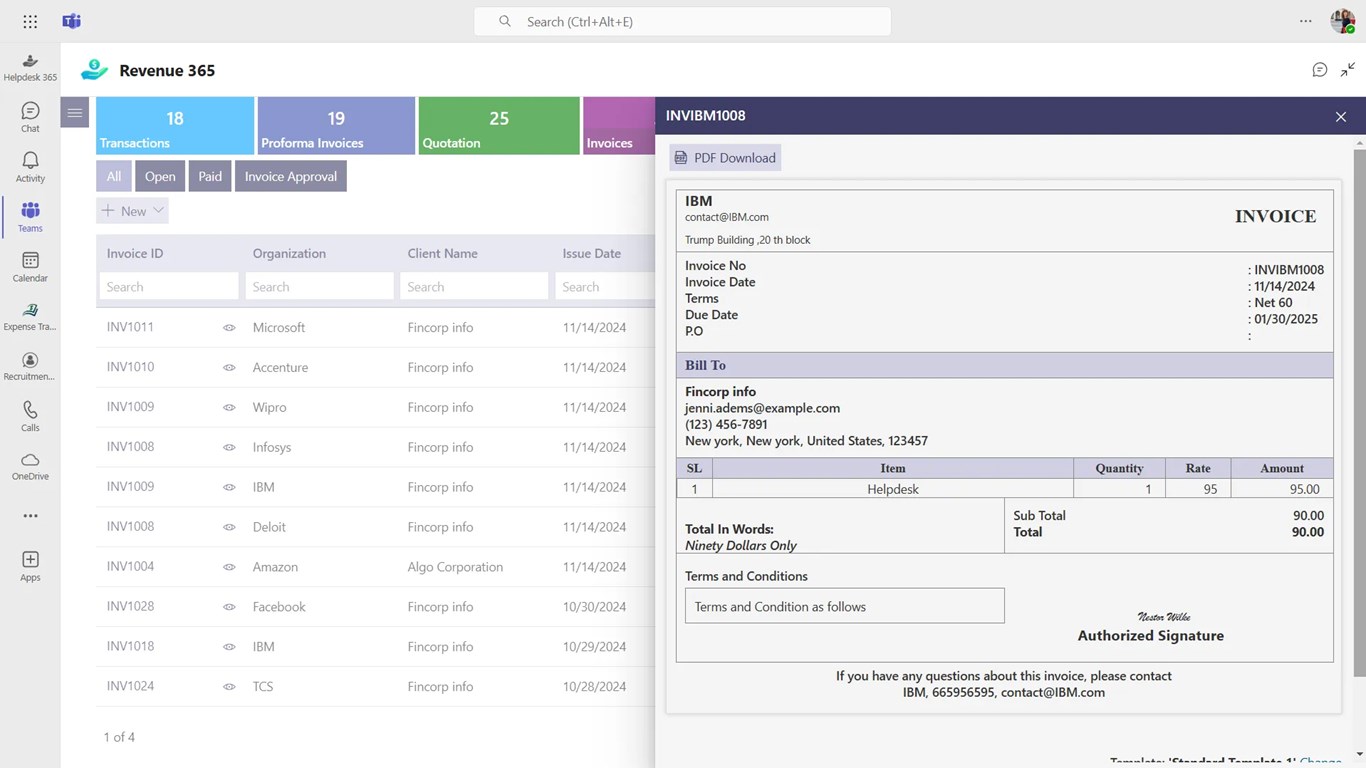This screenshot has width=1366, height=768.
Task: Click the Microsoft Teams logo icon
Action: [71, 21]
